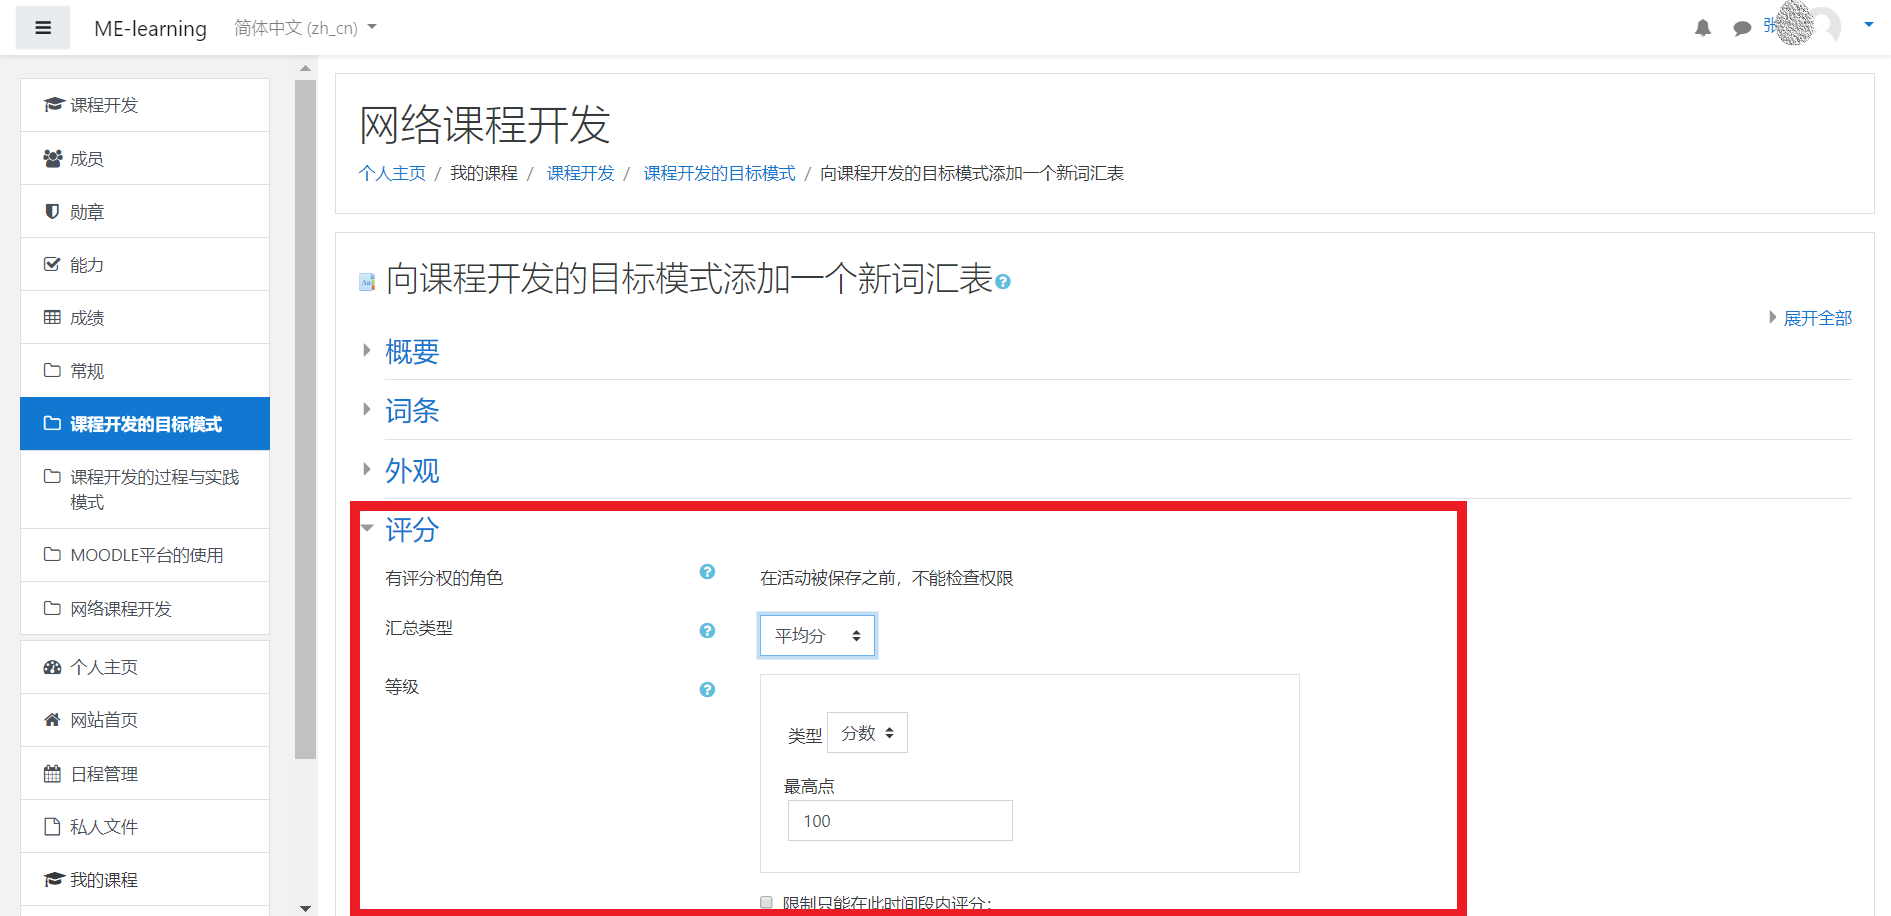Collapse the 评分 section
The width and height of the screenshot is (1891, 916).
[x=411, y=530]
